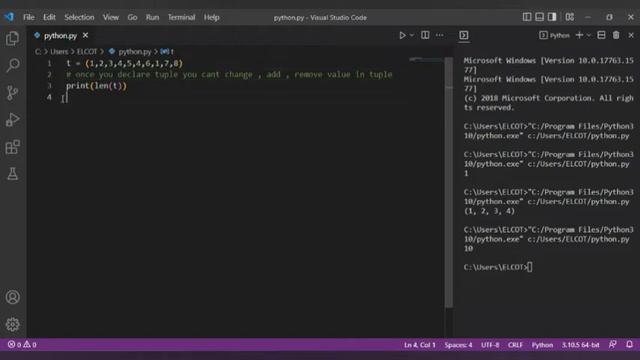Open the View menu
Screen dimensions: 640x360
click(x=111, y=17)
